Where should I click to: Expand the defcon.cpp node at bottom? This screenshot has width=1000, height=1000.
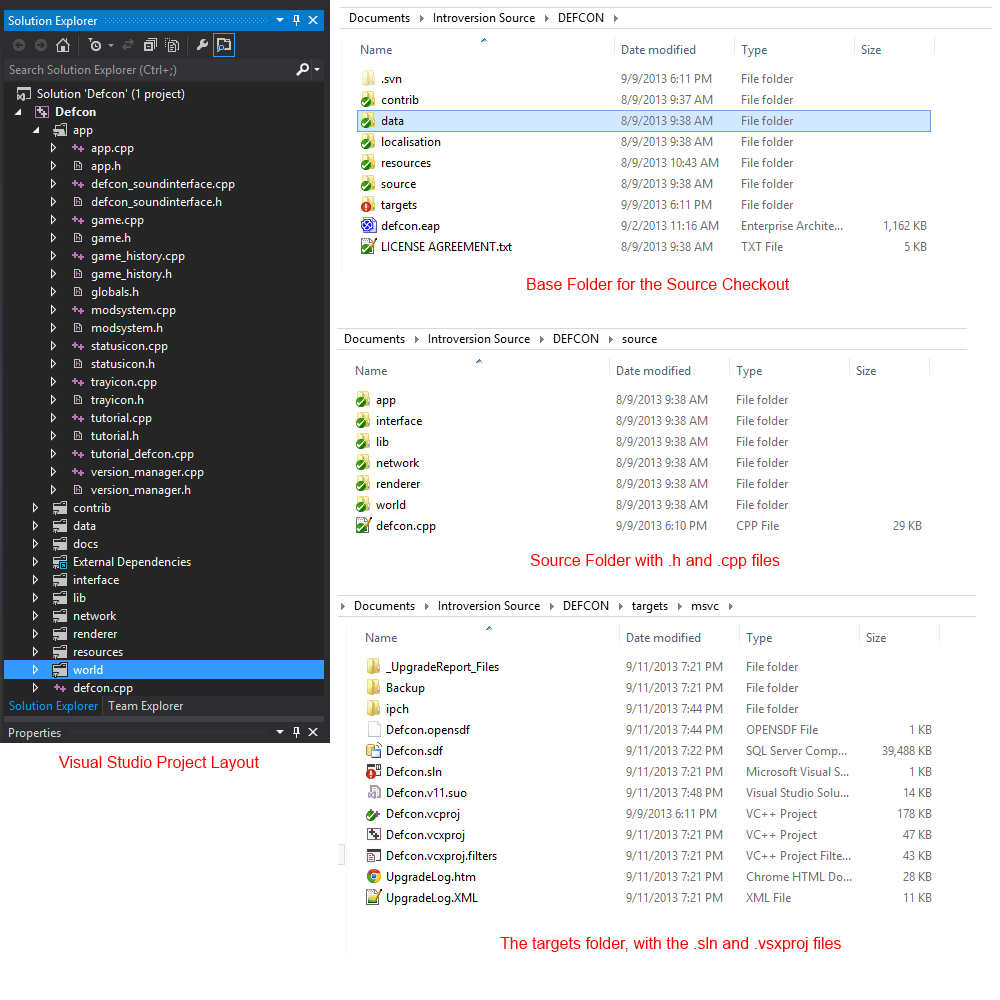36,688
